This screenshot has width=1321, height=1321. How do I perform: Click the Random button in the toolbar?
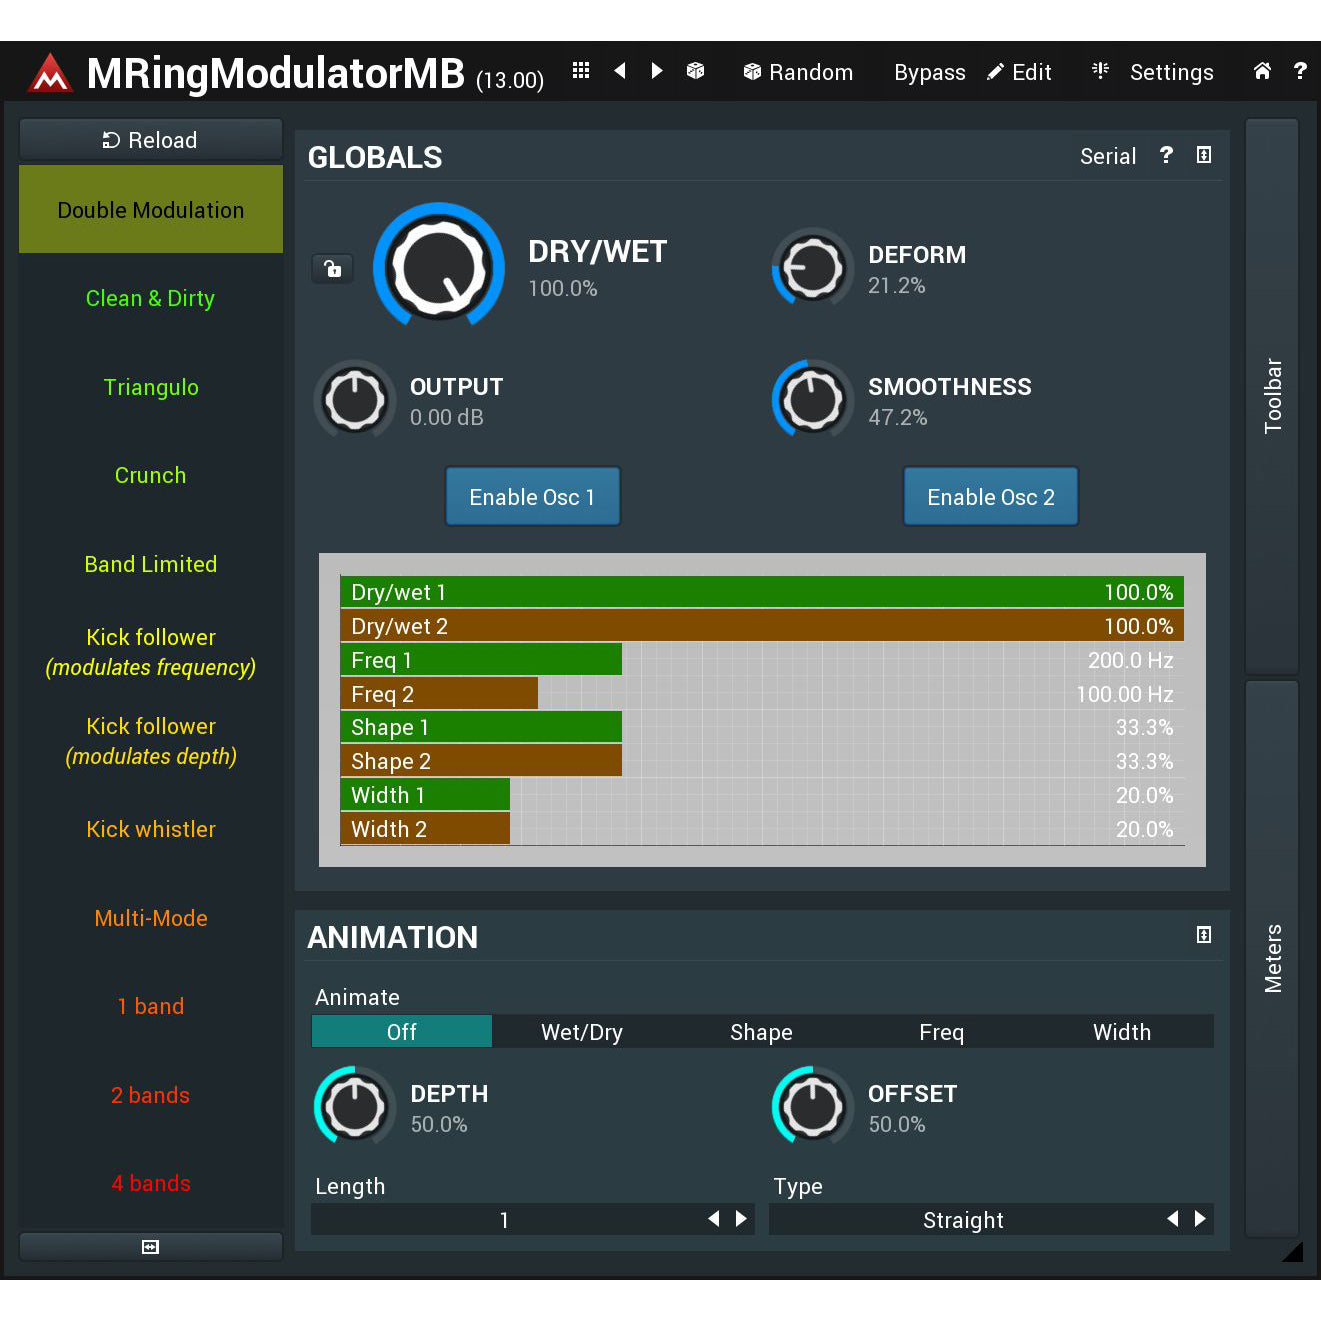[798, 71]
